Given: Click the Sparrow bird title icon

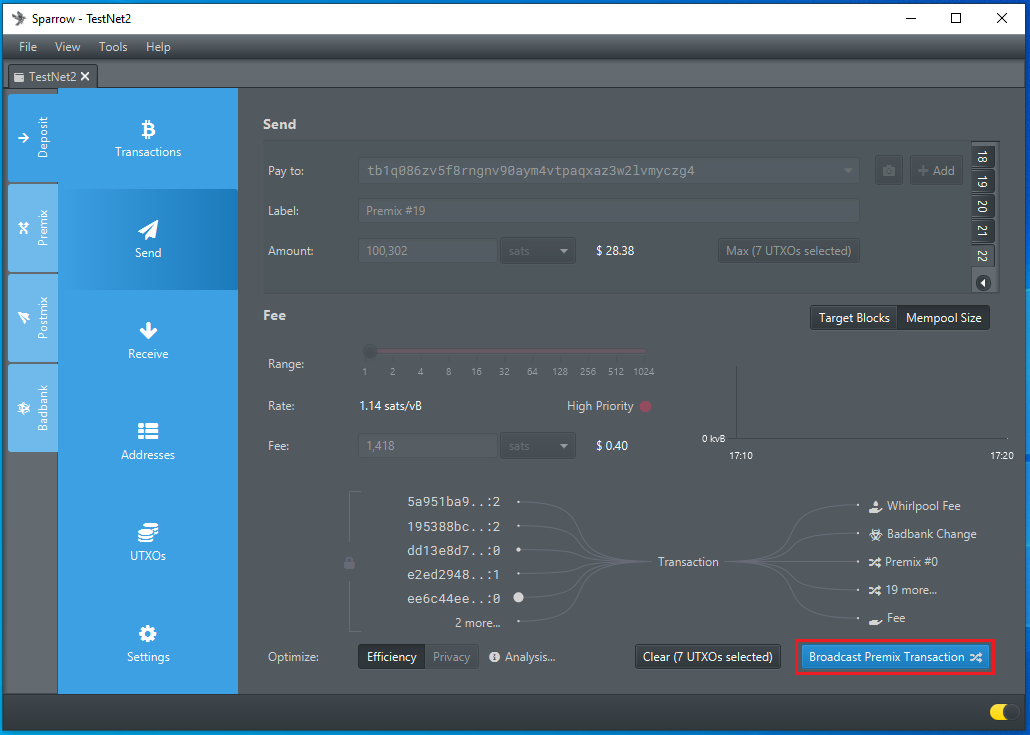Looking at the screenshot, I should coord(19,18).
